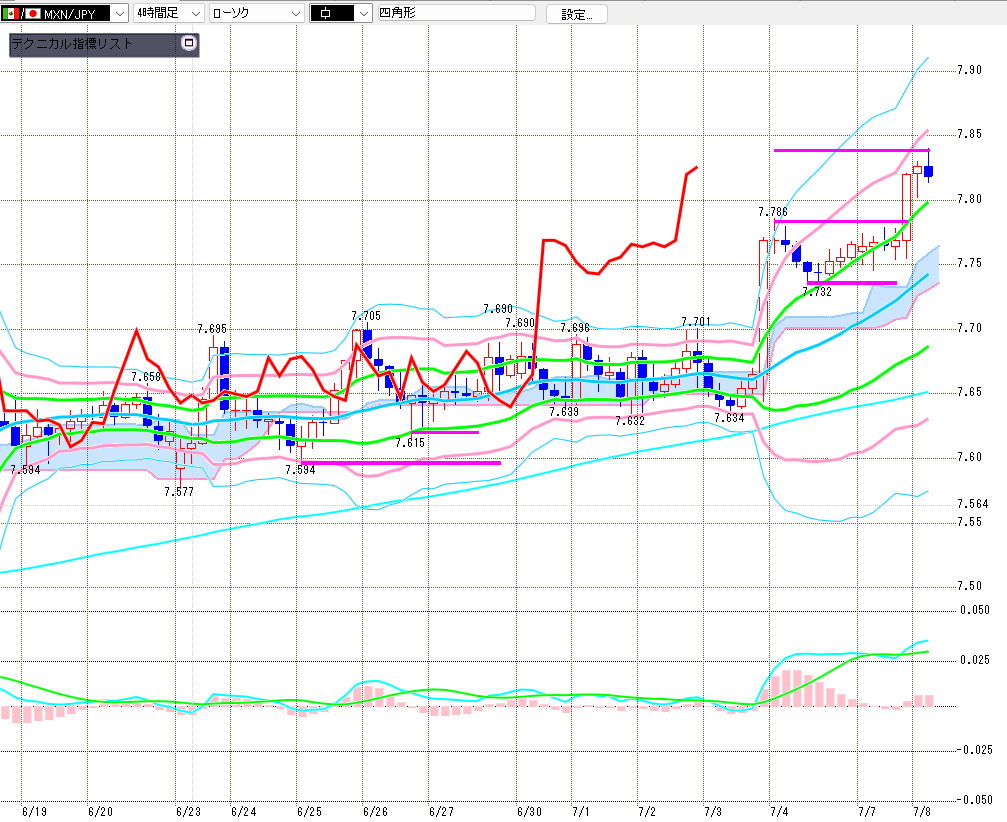Click the 7/8 date axis label
This screenshot has width=1007, height=822.
point(922,812)
